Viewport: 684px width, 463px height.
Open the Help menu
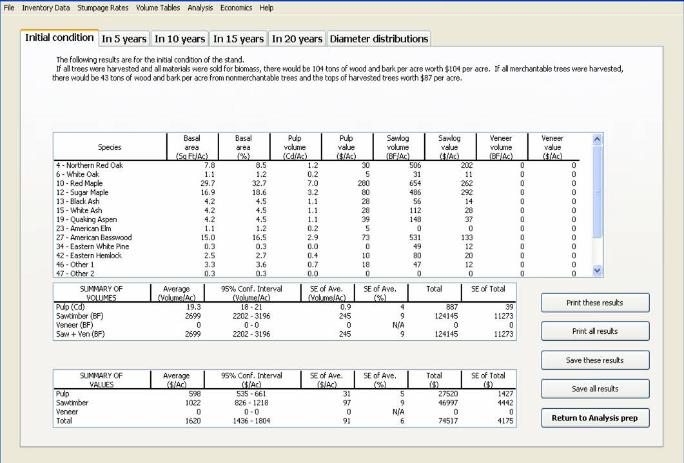267,7
